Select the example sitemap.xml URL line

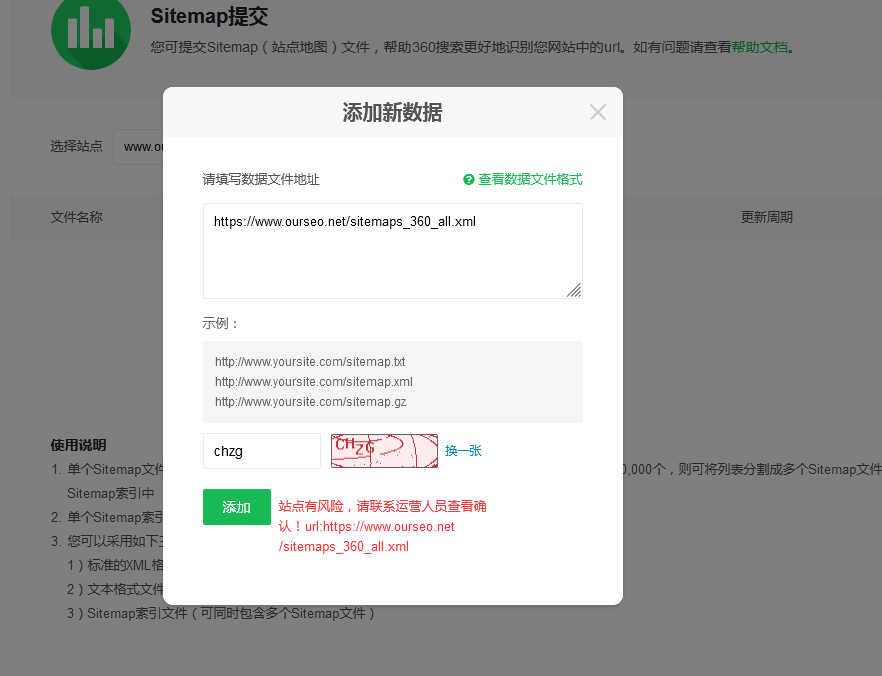[314, 382]
